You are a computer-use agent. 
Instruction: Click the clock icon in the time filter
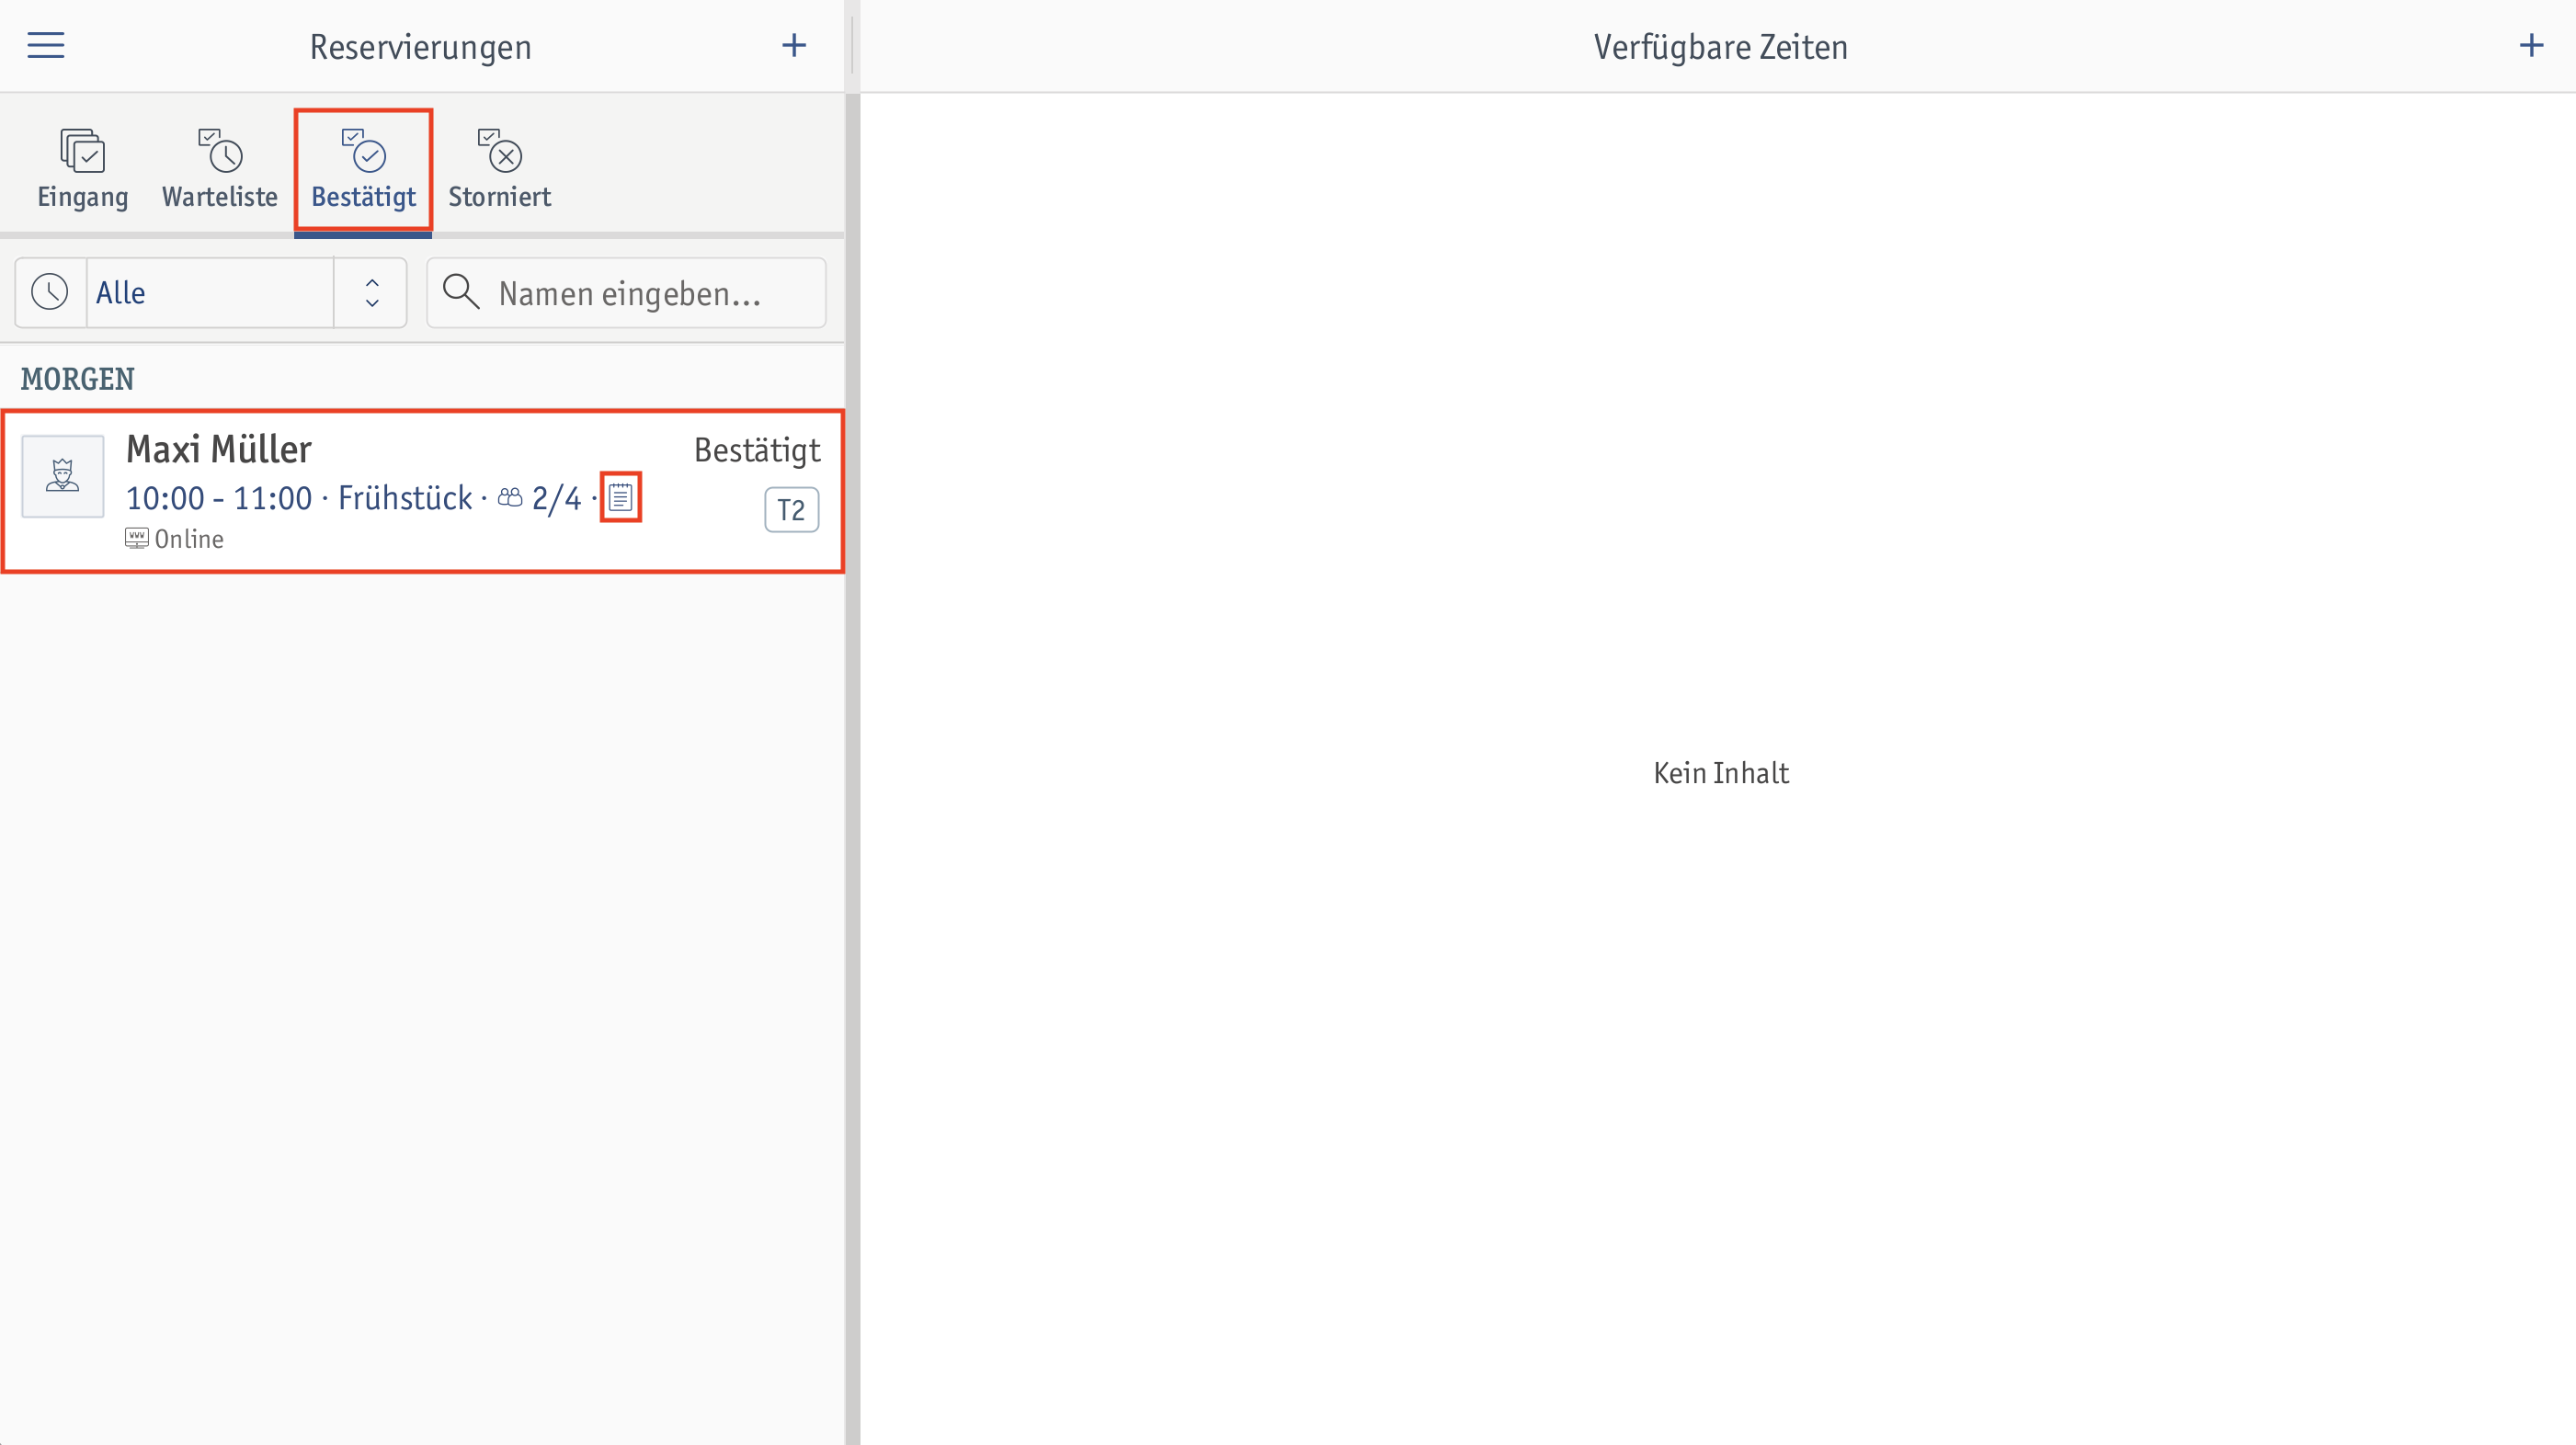click(x=50, y=293)
